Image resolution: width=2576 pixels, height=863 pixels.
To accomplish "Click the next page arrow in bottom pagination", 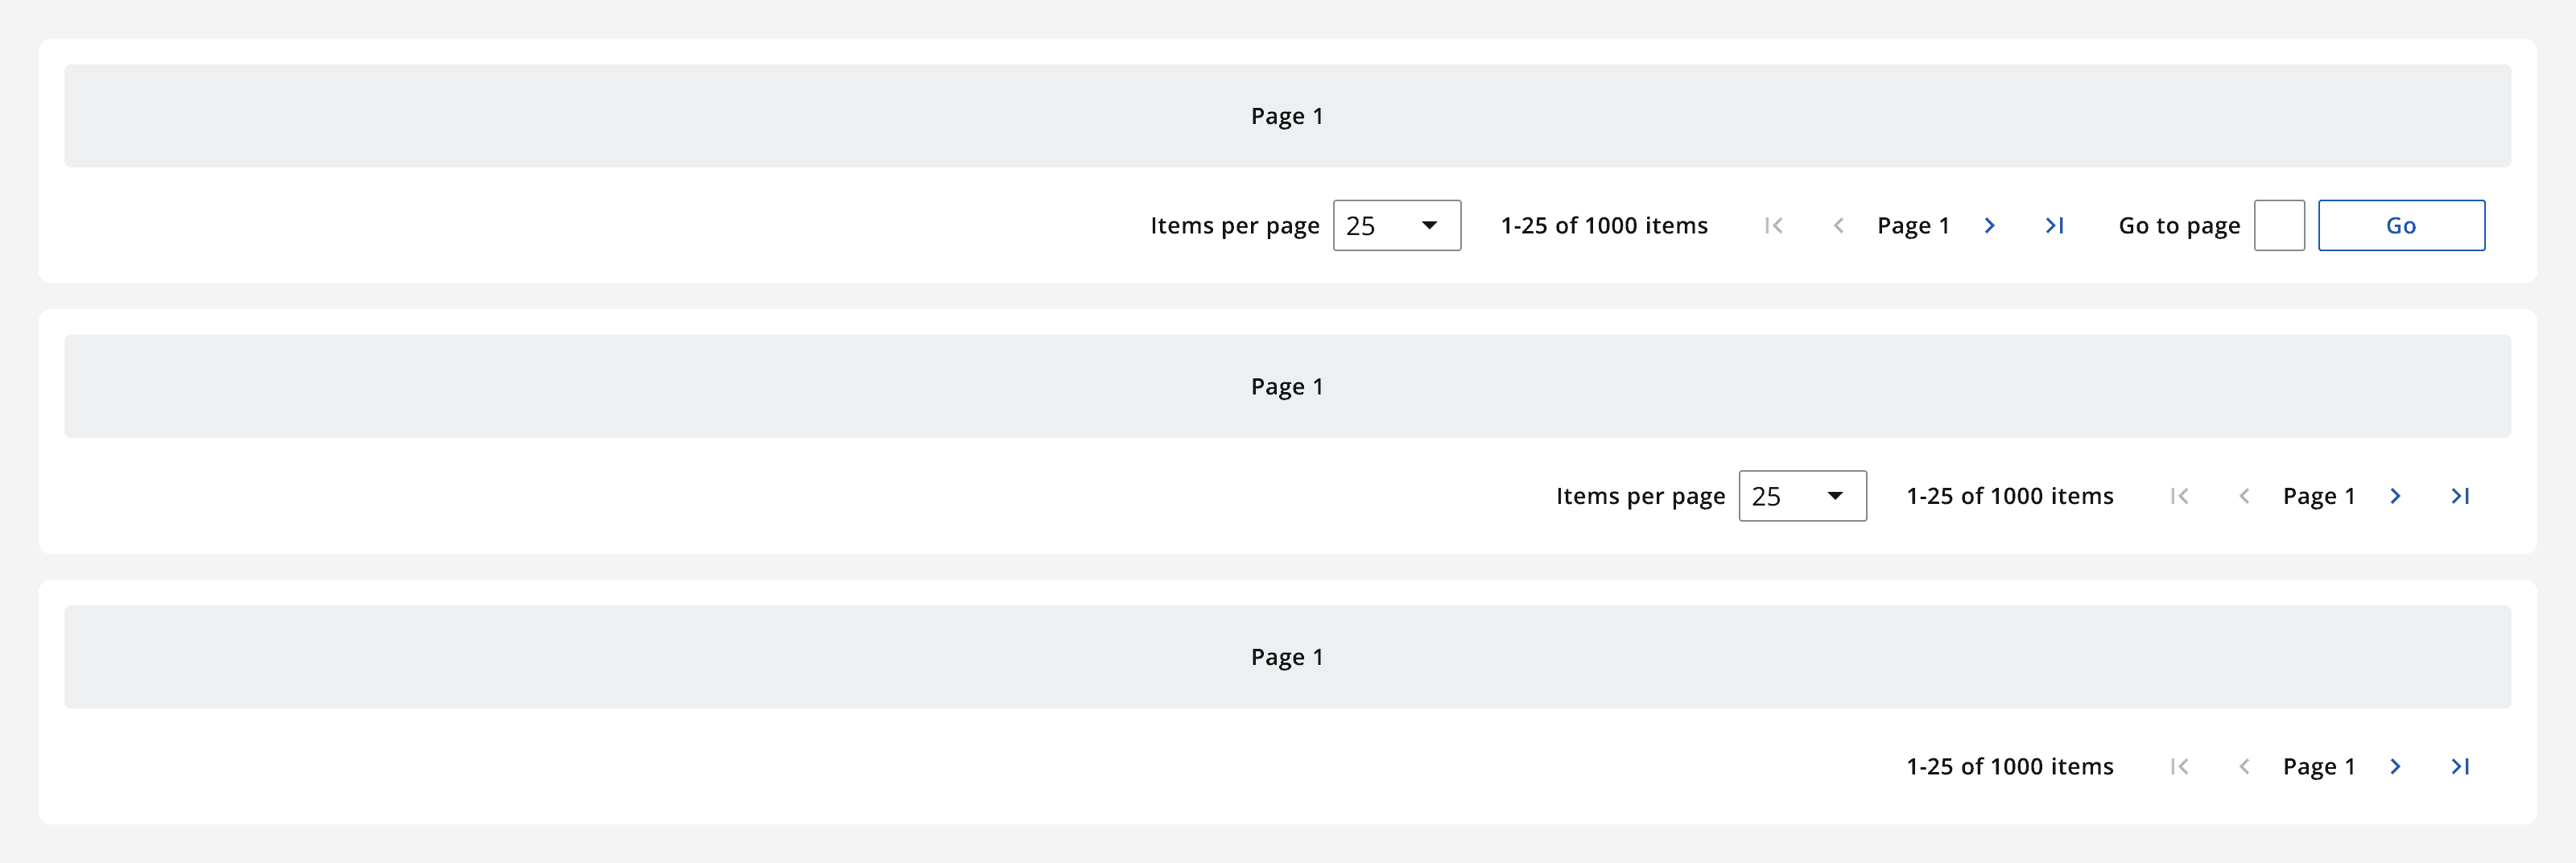I will [x=2395, y=765].
